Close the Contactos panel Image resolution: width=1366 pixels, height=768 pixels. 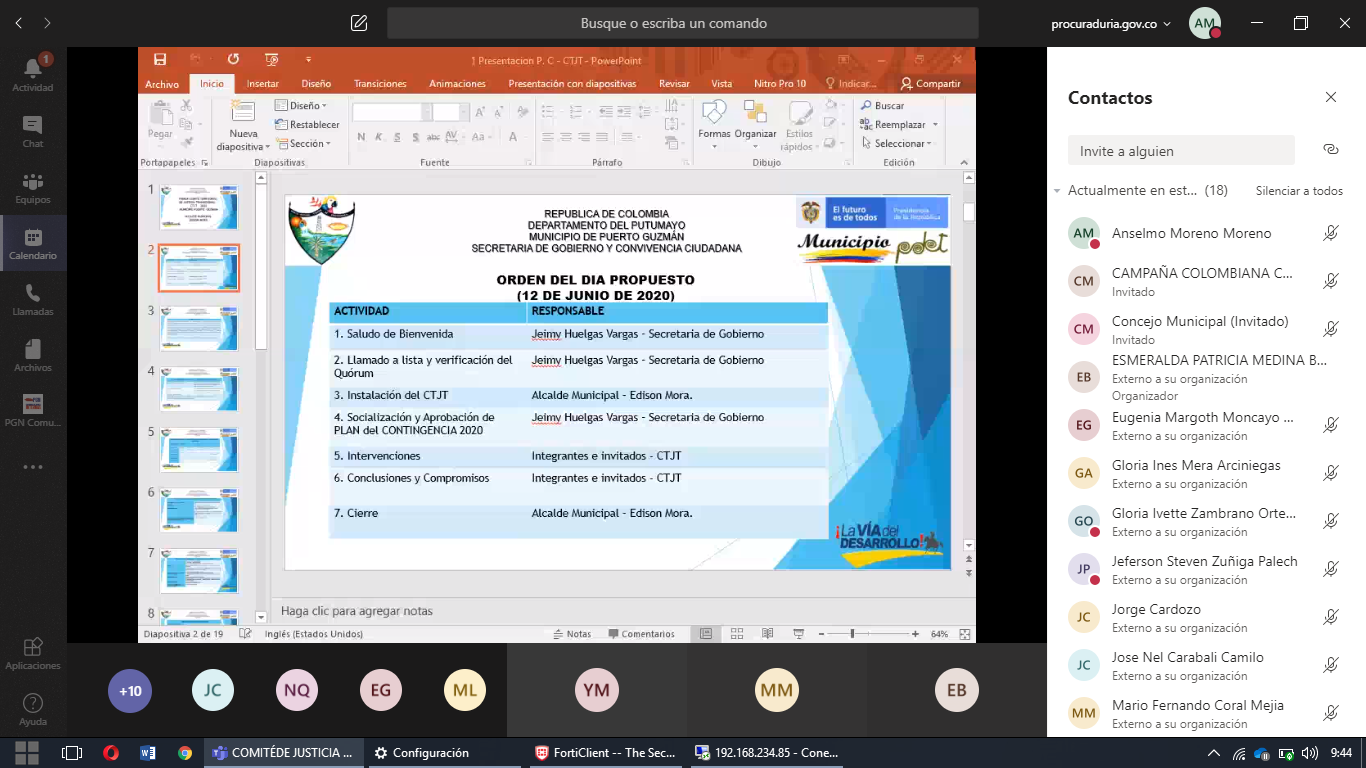[1330, 98]
